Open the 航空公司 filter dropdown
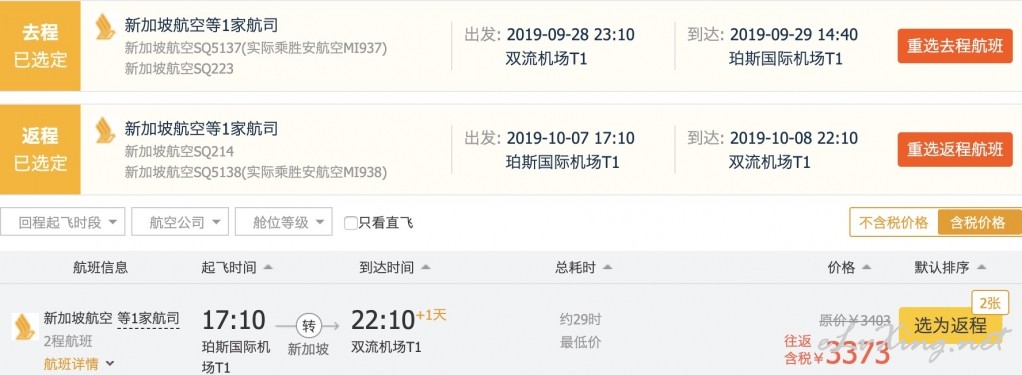This screenshot has width=1022, height=375. (x=180, y=222)
